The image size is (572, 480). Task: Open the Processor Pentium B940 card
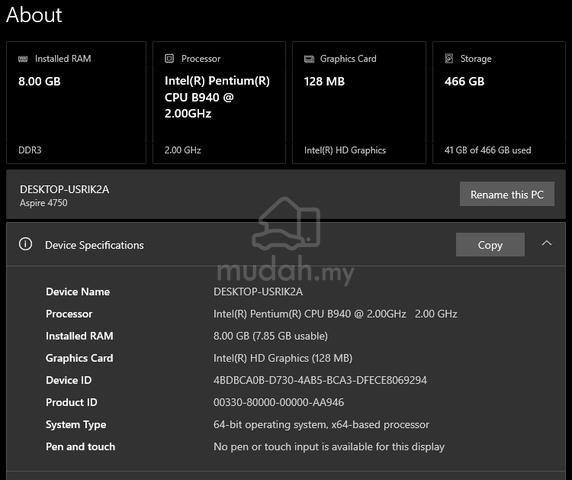pos(219,102)
